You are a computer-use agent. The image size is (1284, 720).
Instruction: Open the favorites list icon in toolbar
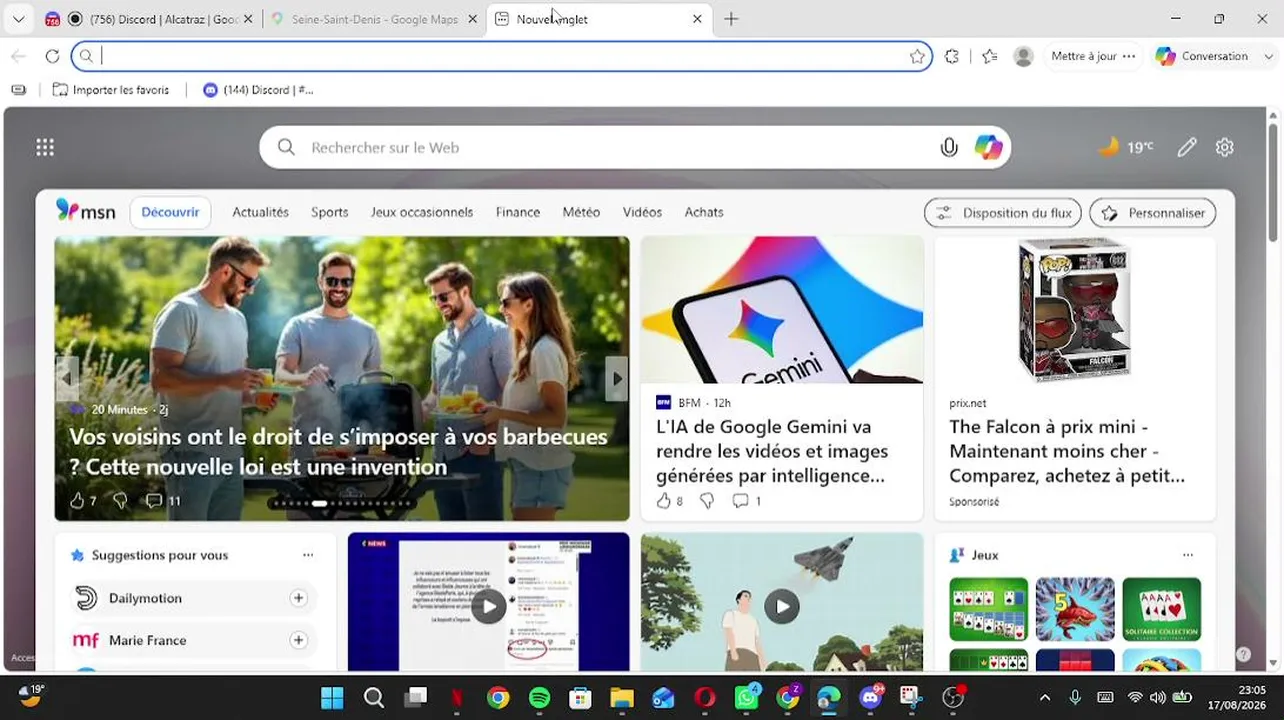[x=990, y=56]
